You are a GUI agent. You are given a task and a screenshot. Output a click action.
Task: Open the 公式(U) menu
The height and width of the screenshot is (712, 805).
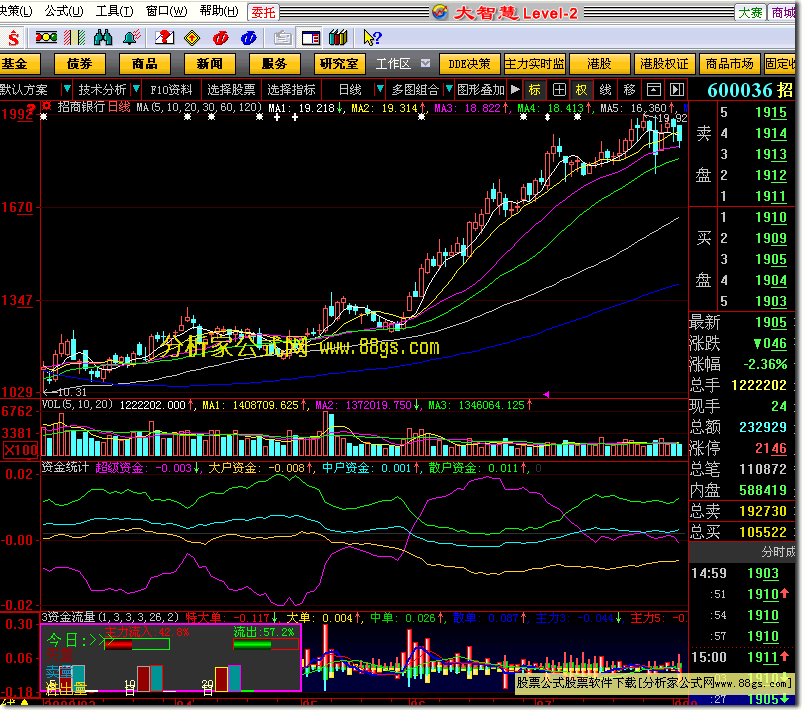point(64,11)
